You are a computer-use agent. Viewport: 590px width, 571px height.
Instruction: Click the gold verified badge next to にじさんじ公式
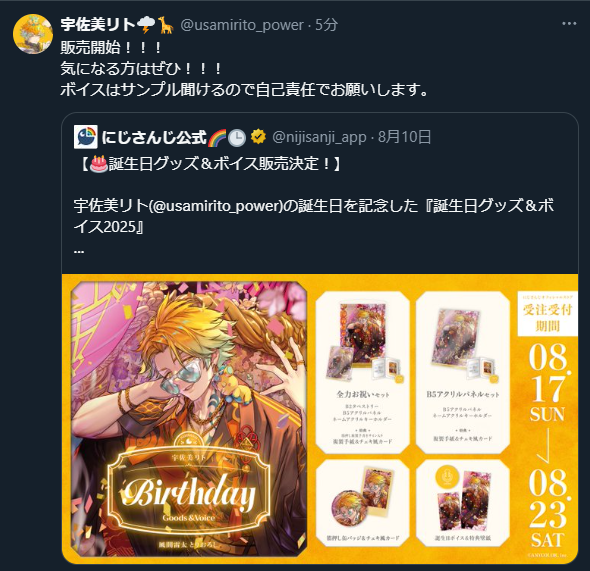[258, 137]
